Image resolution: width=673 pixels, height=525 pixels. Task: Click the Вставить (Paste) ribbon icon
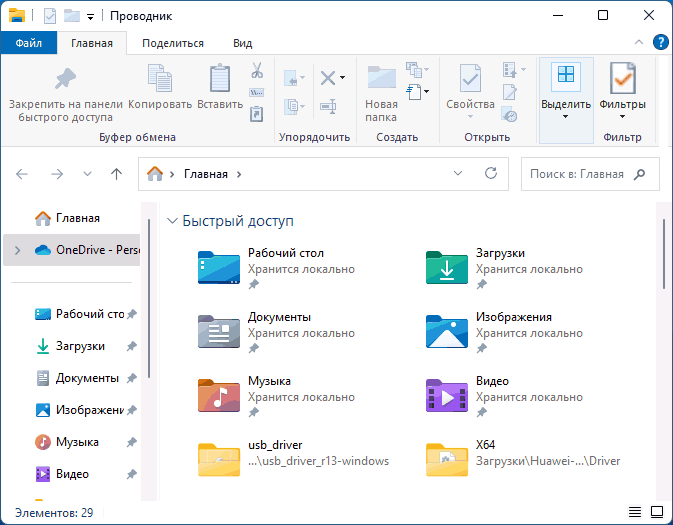coord(220,78)
